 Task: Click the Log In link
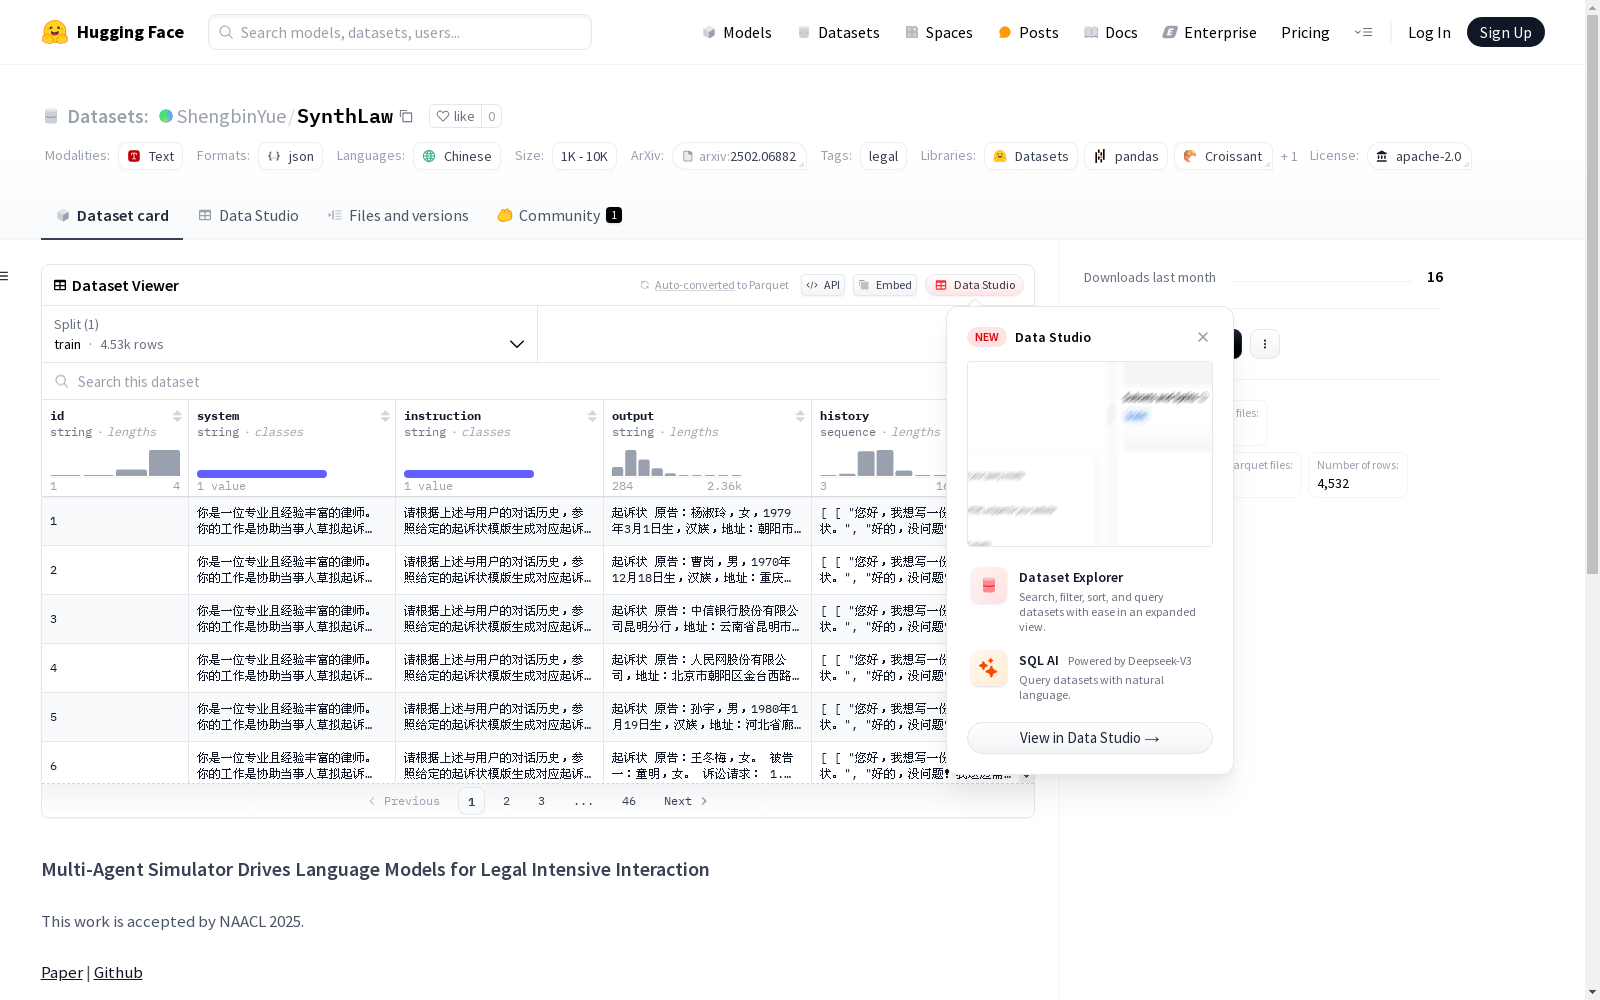[1429, 32]
